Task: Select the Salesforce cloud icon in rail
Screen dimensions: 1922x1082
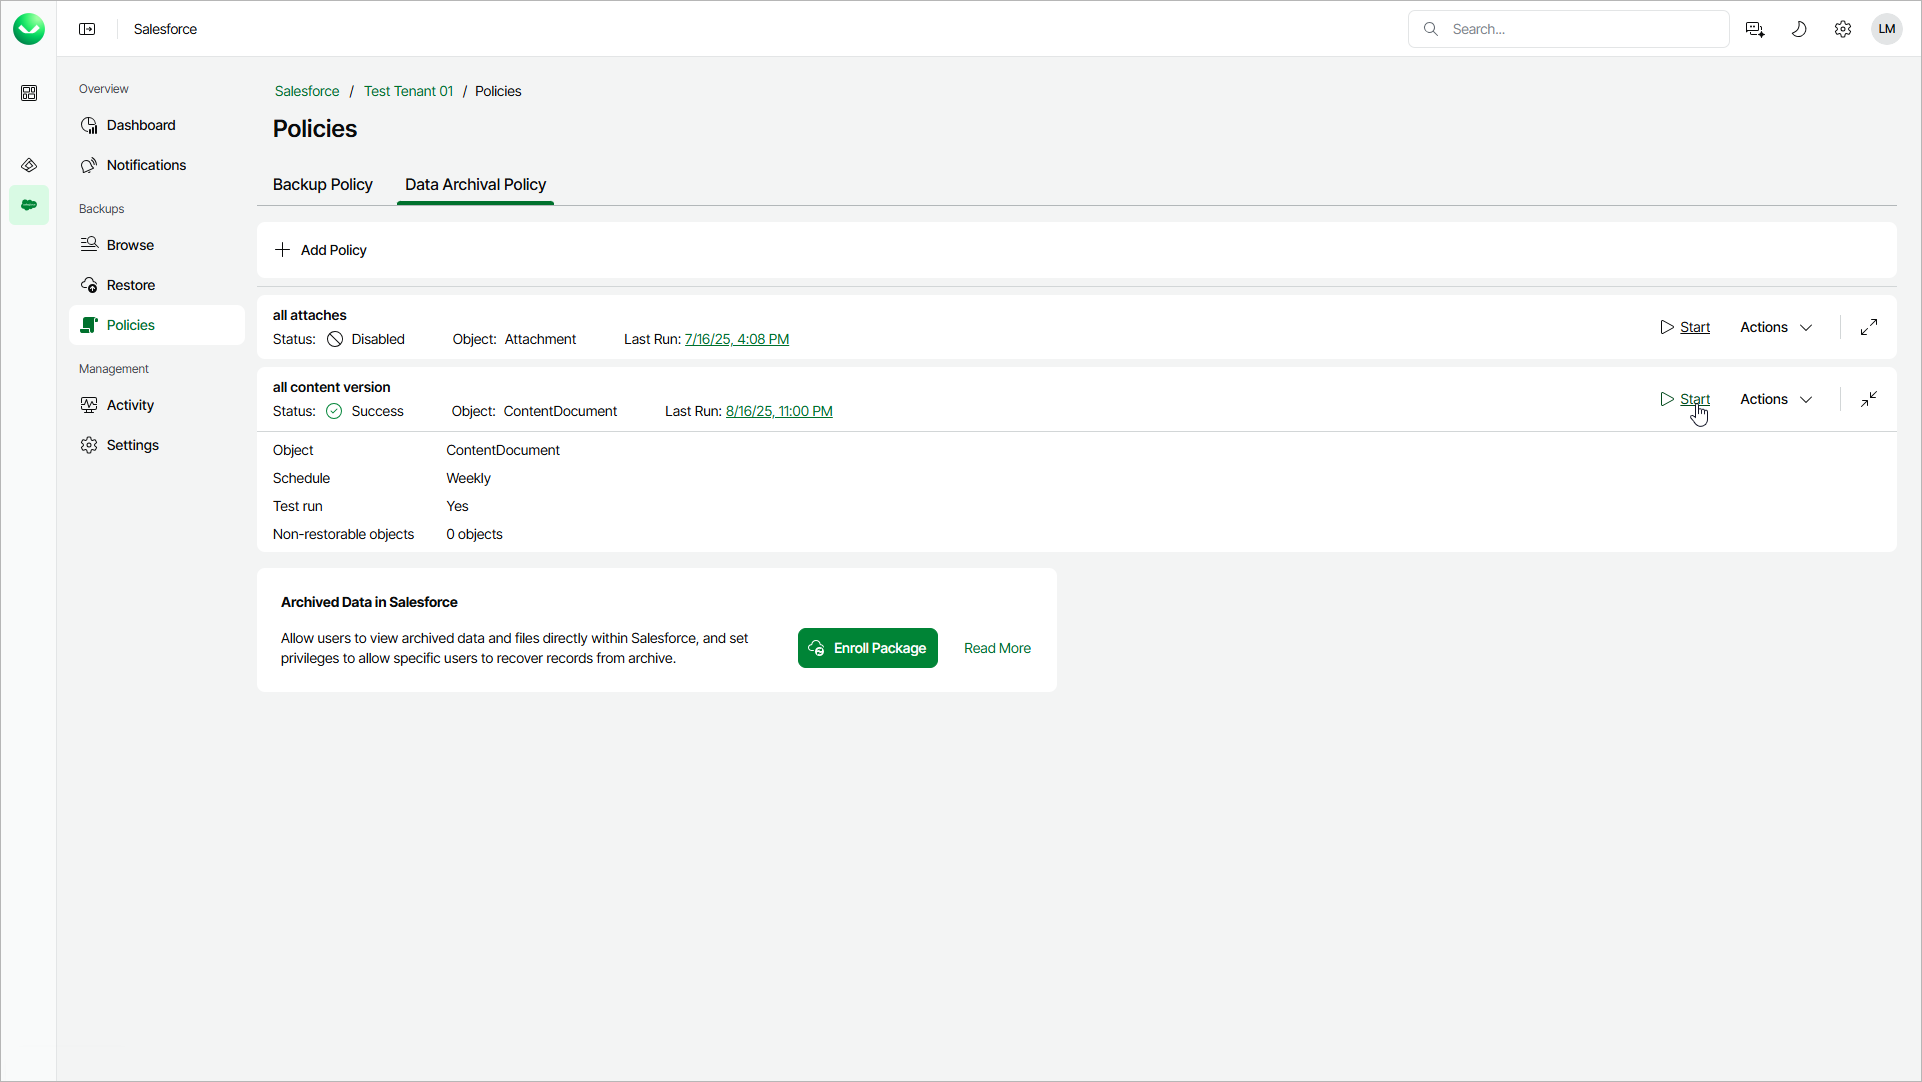Action: click(29, 205)
